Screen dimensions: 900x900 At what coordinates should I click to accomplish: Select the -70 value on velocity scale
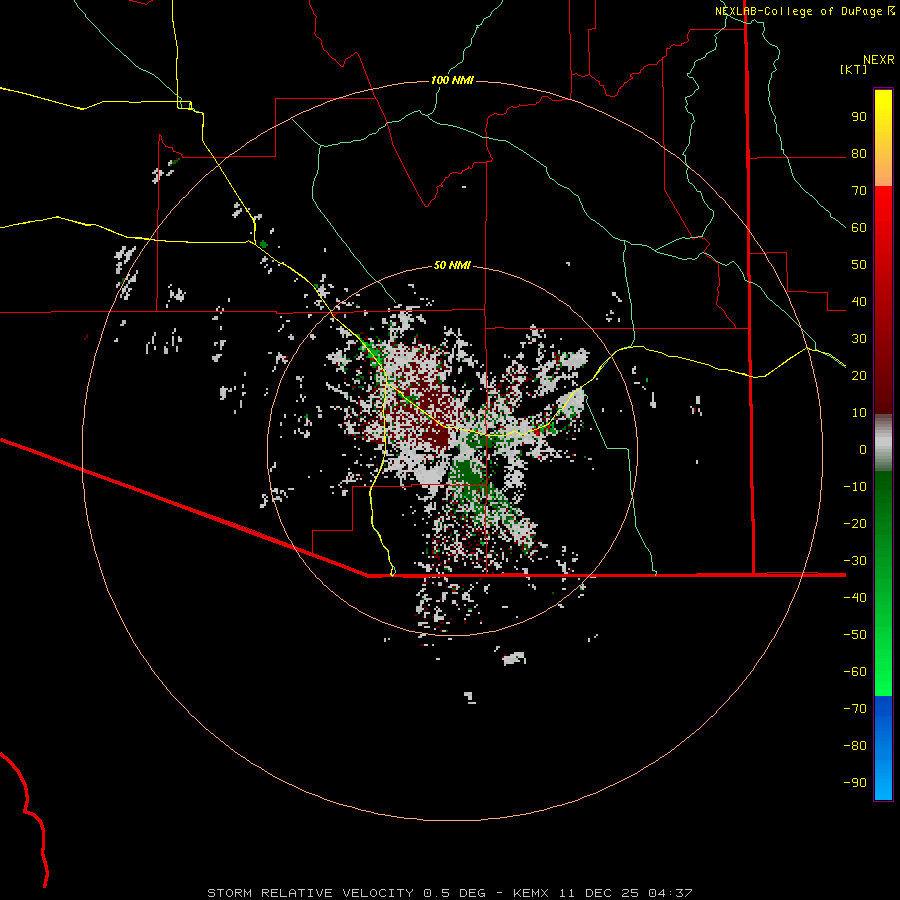(855, 709)
